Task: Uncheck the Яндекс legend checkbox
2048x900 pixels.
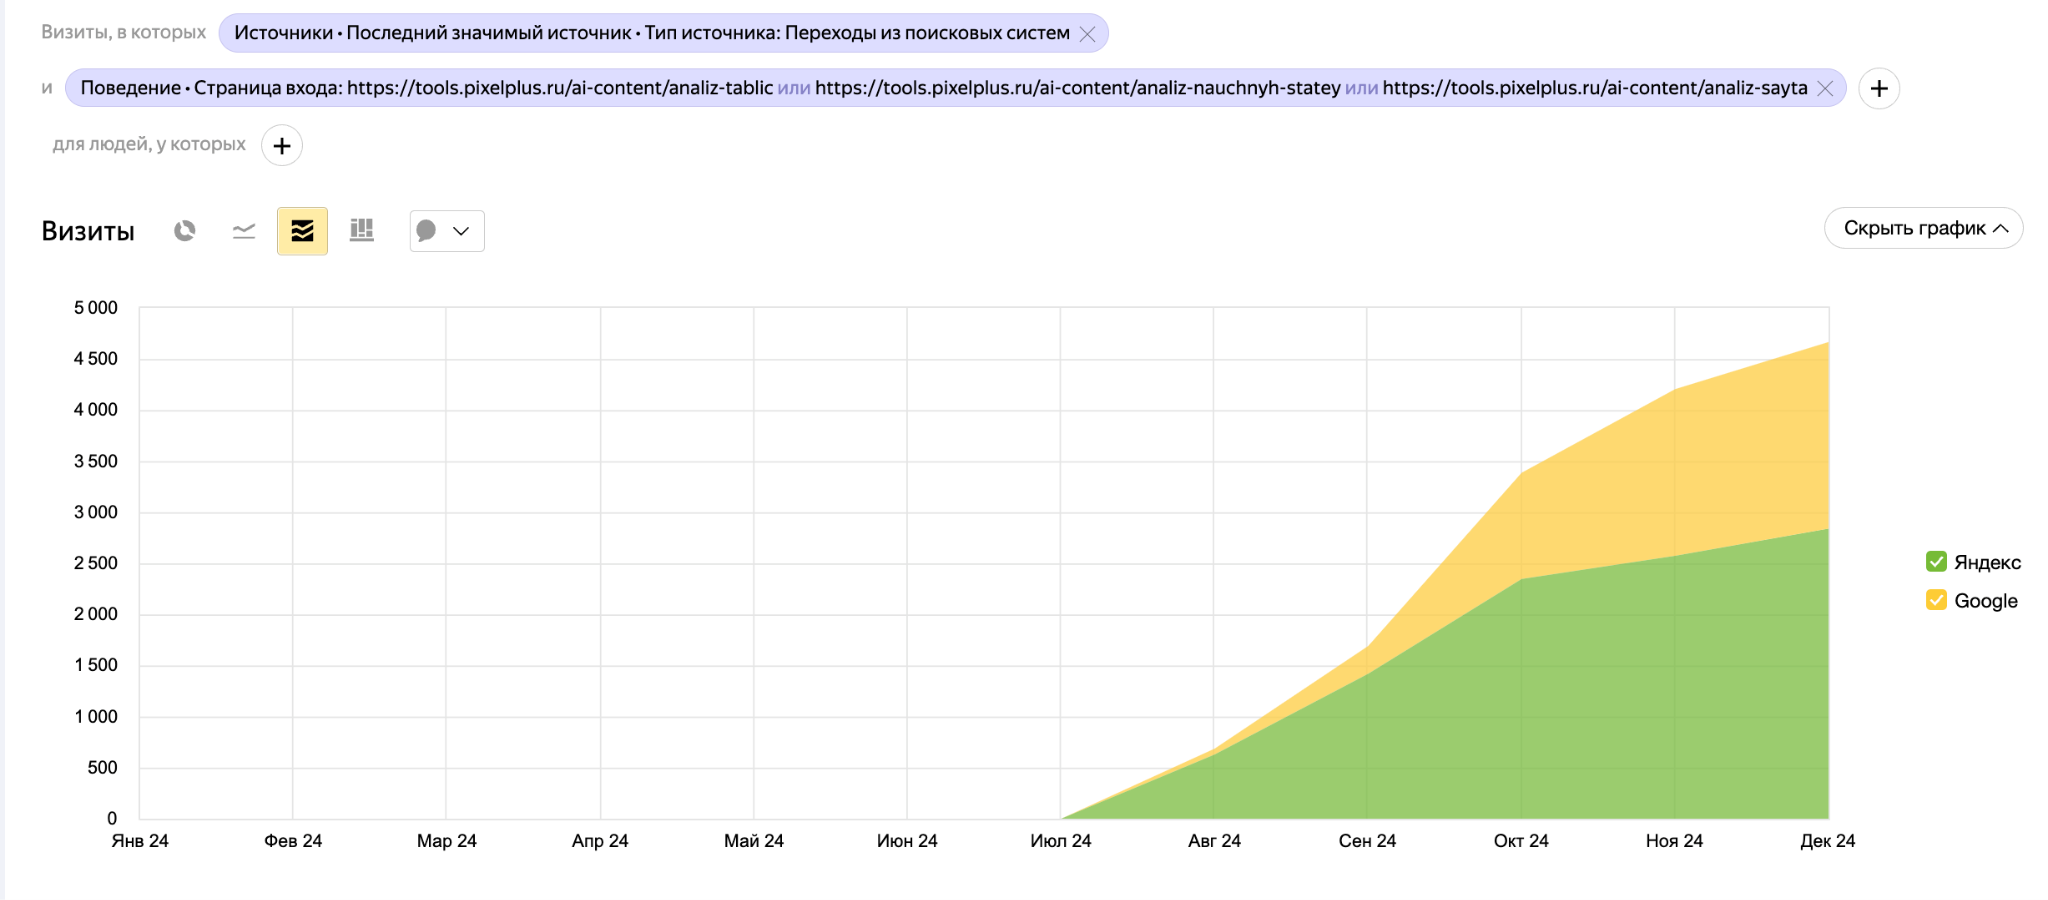Action: click(x=1936, y=561)
